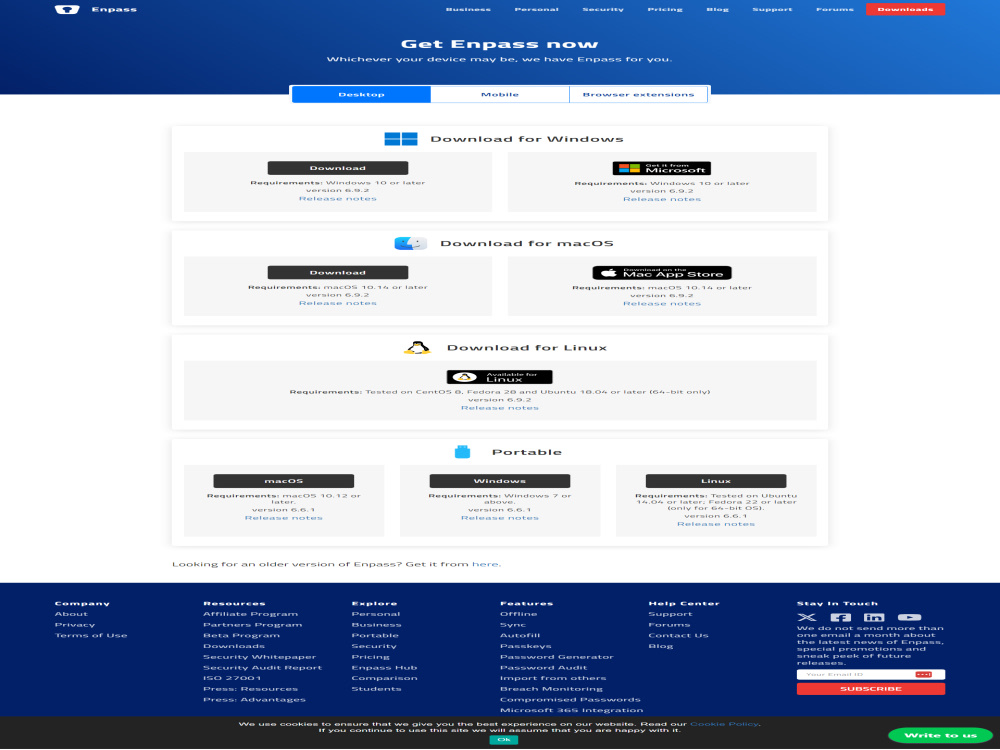
Task: Click the Available for Linux badge
Action: click(x=499, y=377)
